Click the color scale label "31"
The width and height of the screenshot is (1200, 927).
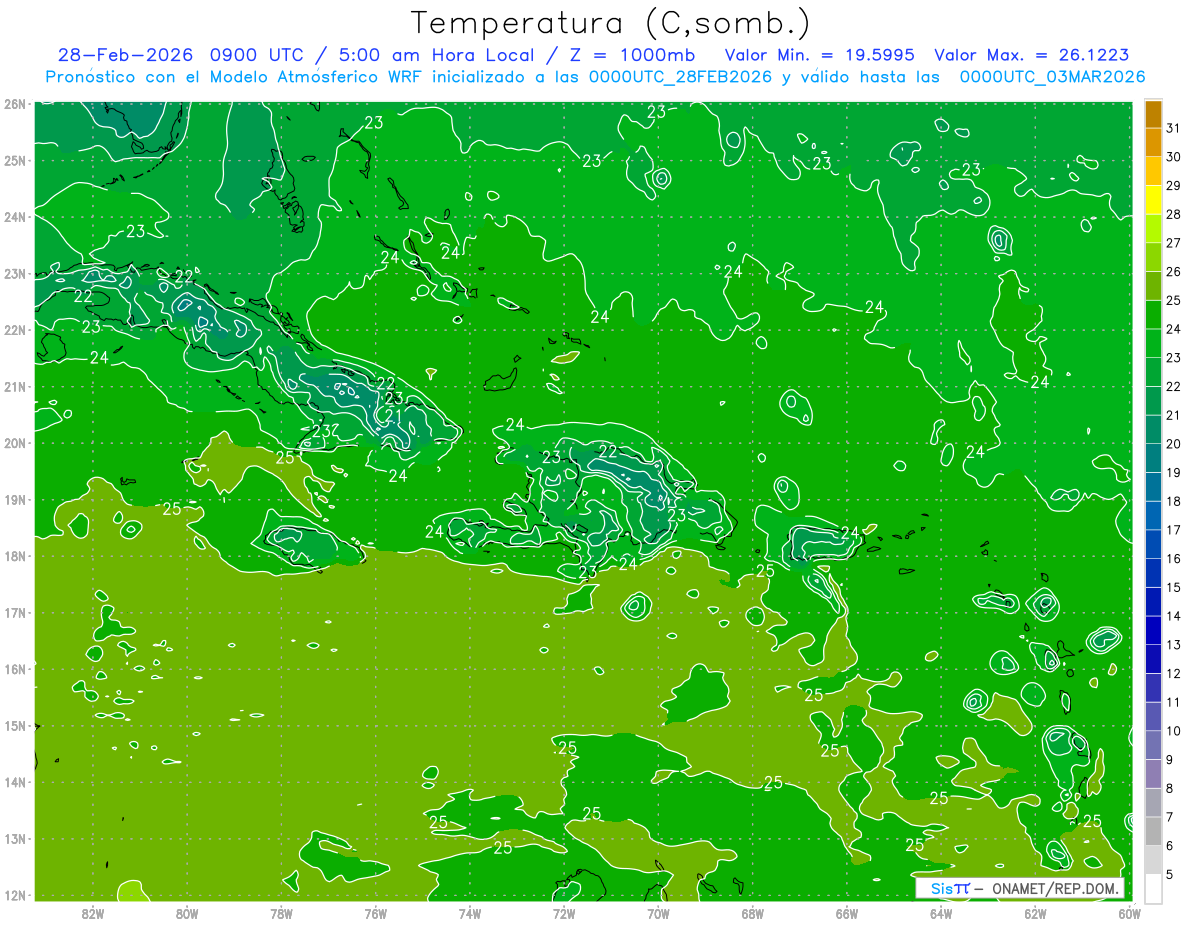click(1174, 128)
